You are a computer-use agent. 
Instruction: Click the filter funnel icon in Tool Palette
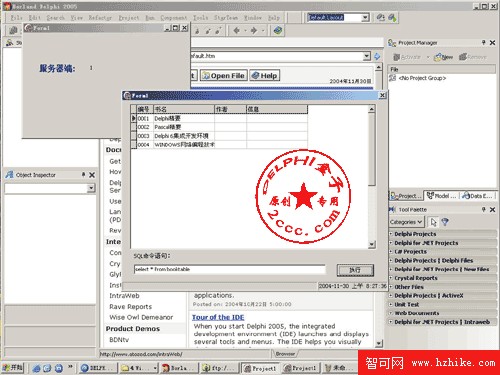pyautogui.click(x=445, y=222)
